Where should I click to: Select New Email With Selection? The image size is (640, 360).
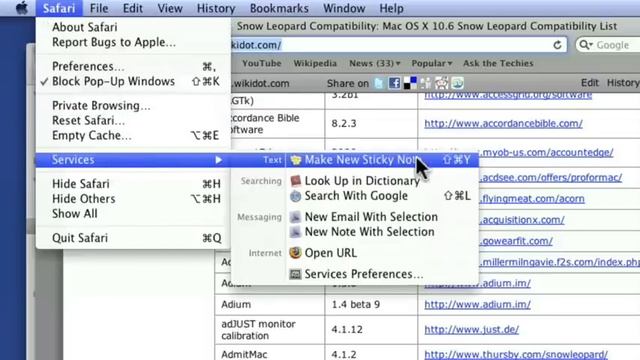click(x=382, y=217)
